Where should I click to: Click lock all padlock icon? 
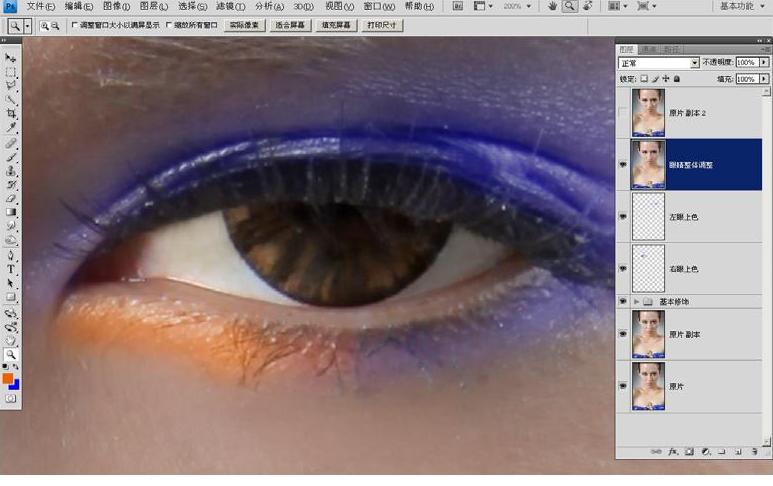pyautogui.click(x=677, y=78)
